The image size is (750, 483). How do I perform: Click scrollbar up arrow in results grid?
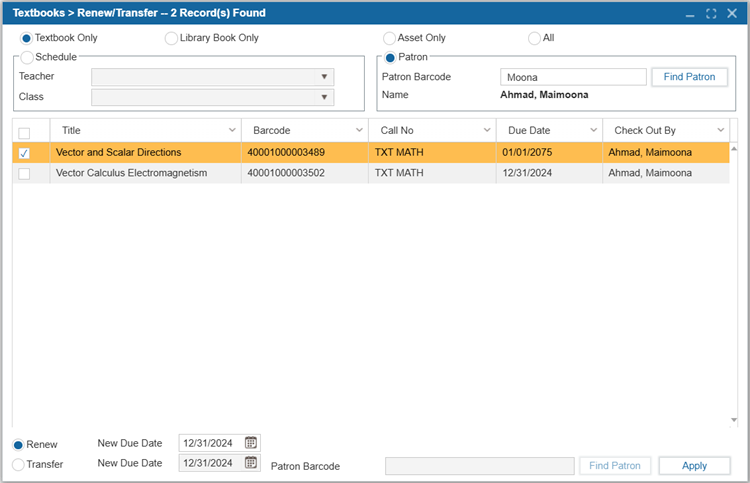pyautogui.click(x=734, y=149)
